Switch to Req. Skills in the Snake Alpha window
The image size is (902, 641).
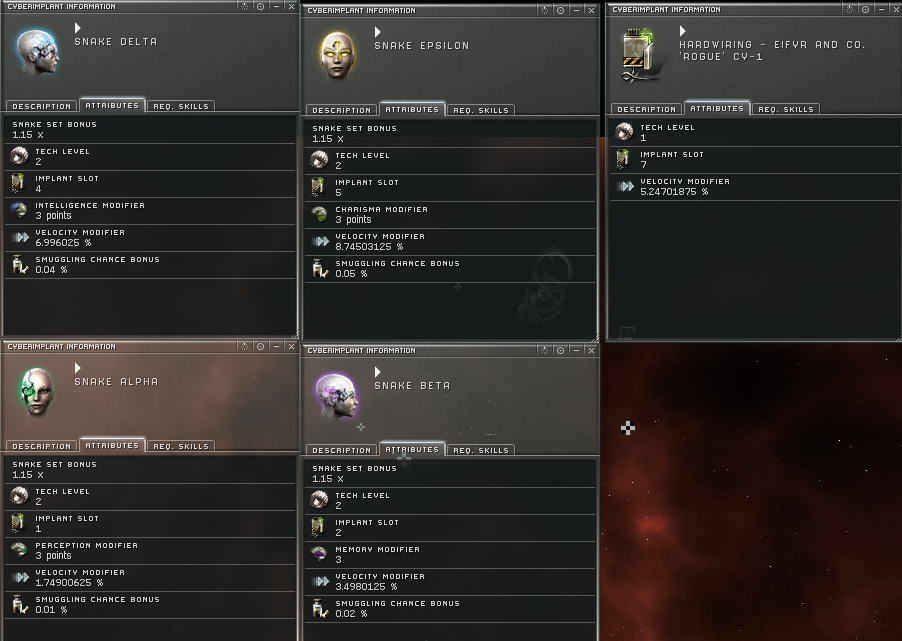click(181, 446)
